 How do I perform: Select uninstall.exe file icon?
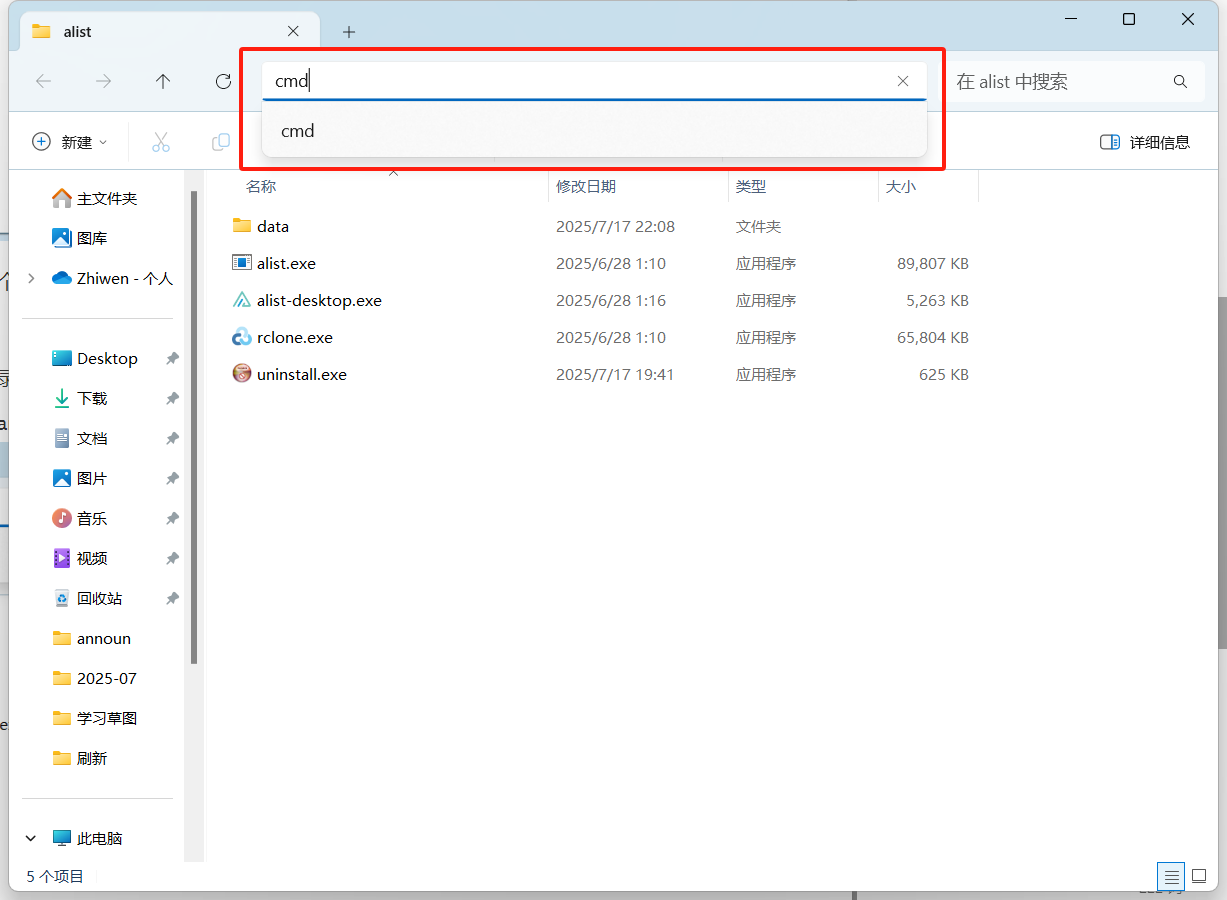(242, 374)
